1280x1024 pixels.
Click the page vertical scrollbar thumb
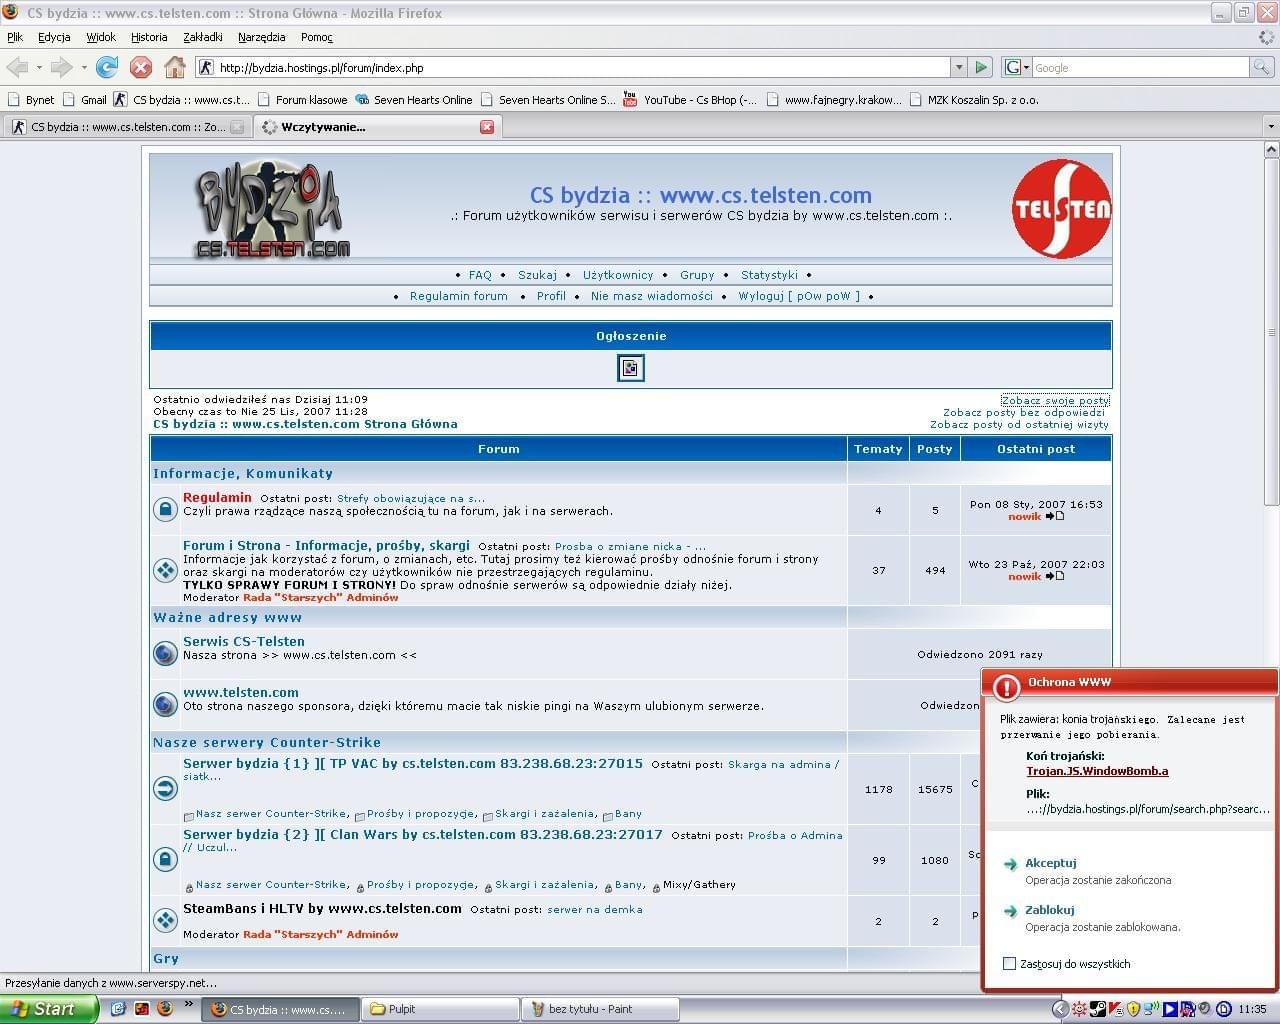pyautogui.click(x=1271, y=333)
